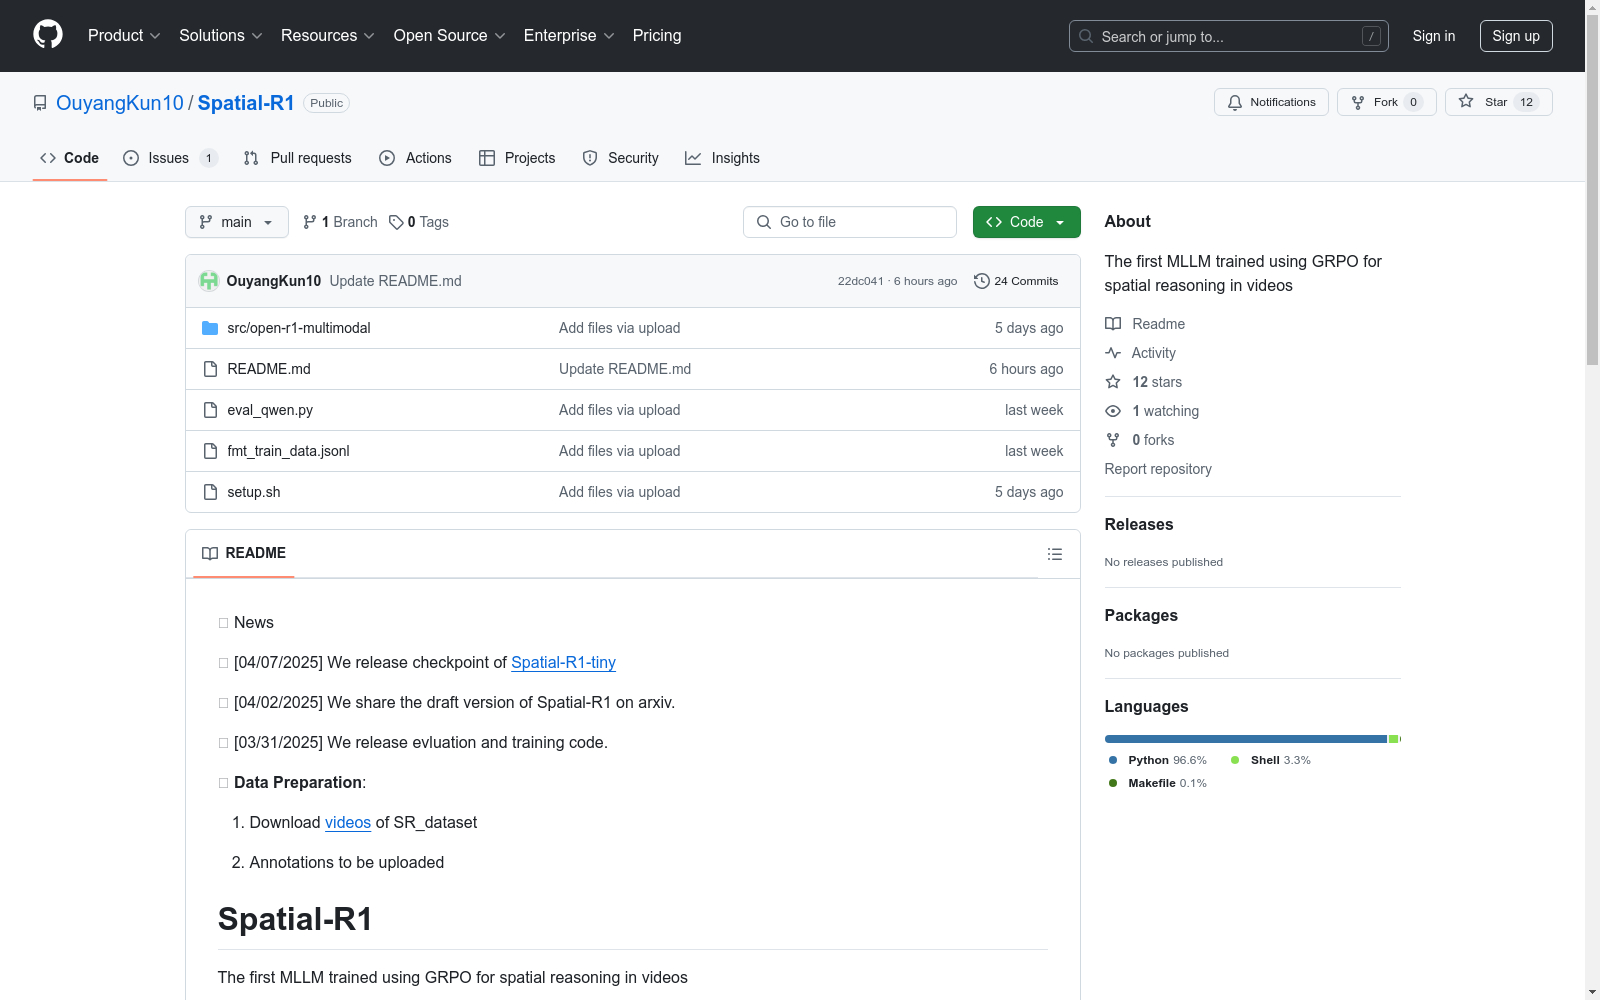The height and width of the screenshot is (1000, 1600).
Task: Open the Spatial-R1 repository name link
Action: pos(246,103)
